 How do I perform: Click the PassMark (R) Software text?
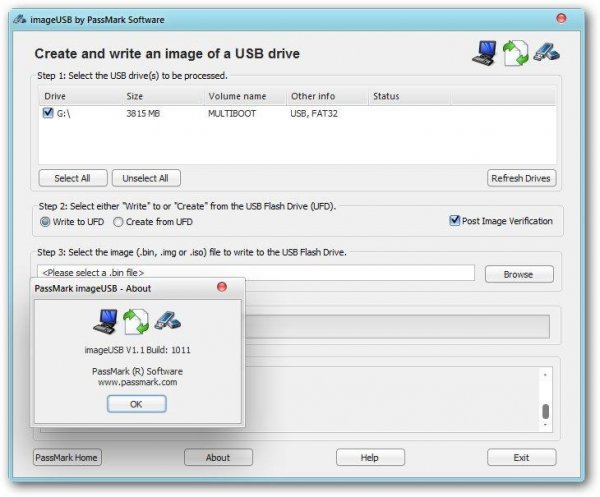pyautogui.click(x=137, y=371)
